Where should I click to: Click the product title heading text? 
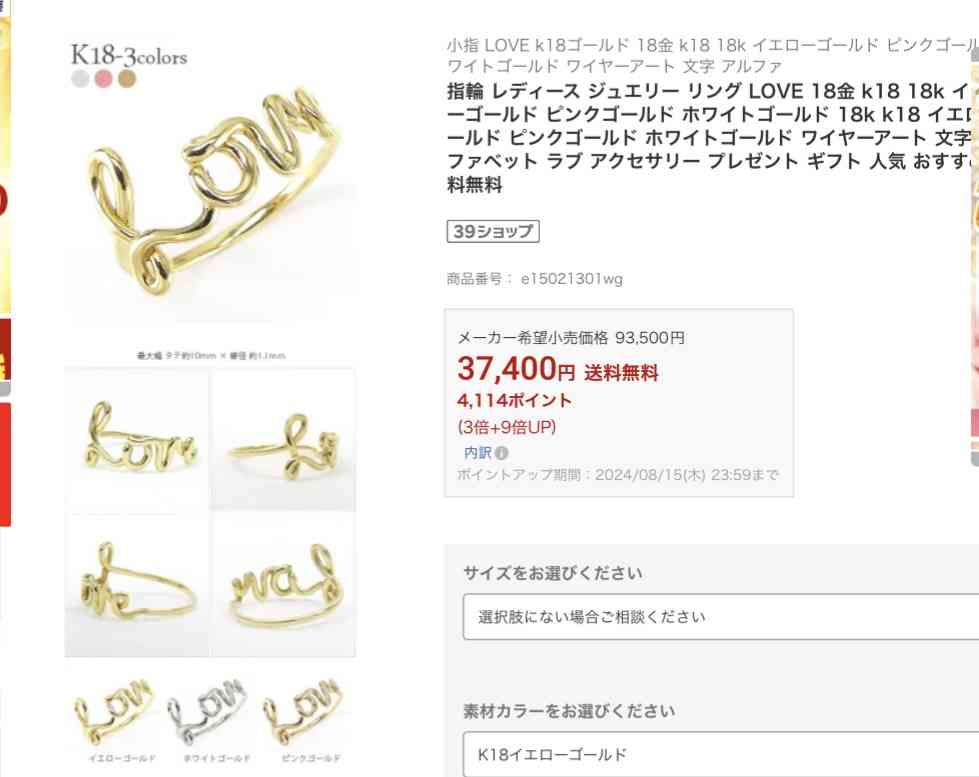[x=712, y=138]
